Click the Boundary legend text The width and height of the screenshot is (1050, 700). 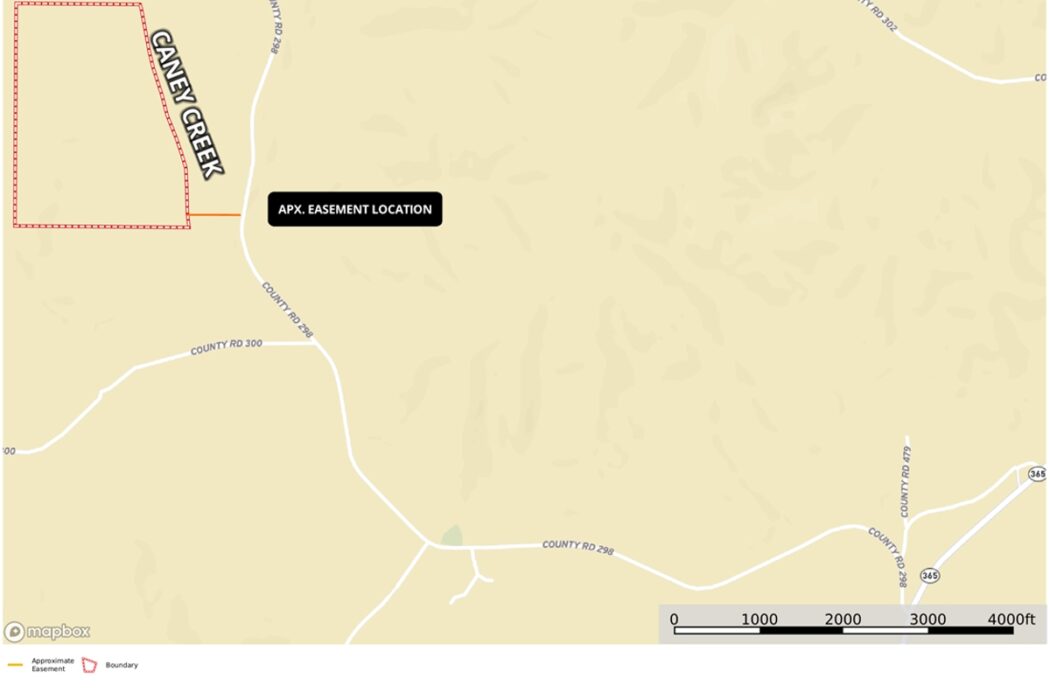(x=122, y=665)
